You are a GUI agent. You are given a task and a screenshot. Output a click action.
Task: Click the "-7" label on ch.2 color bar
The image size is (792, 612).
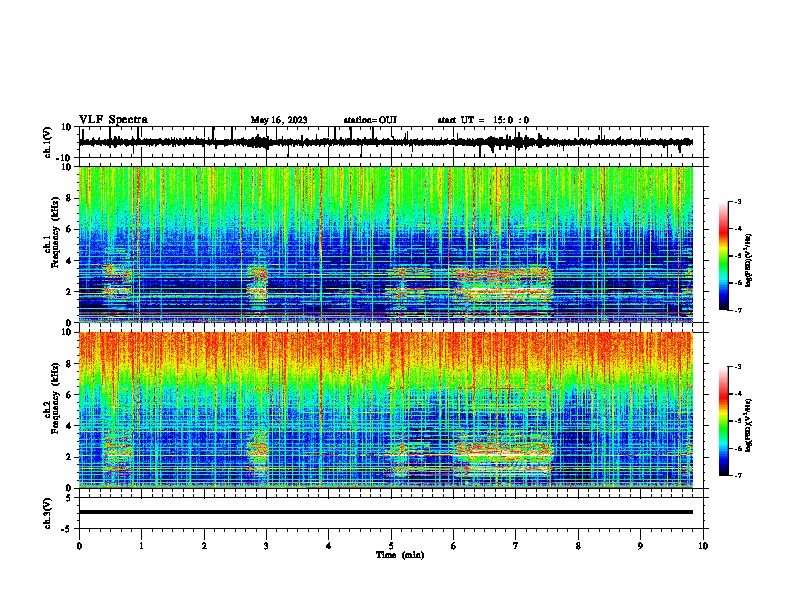tap(737, 475)
